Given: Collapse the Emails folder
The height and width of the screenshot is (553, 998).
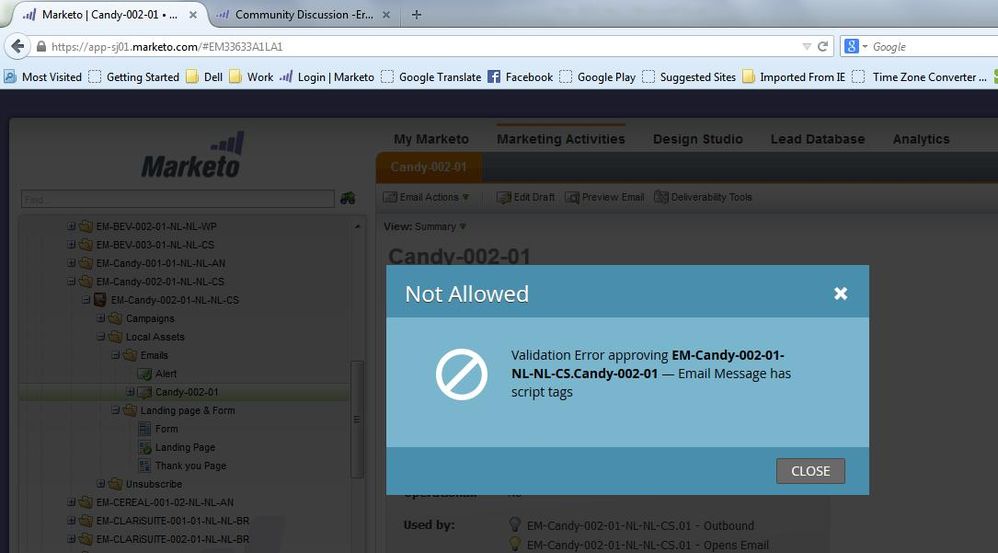Looking at the screenshot, I should tap(115, 354).
